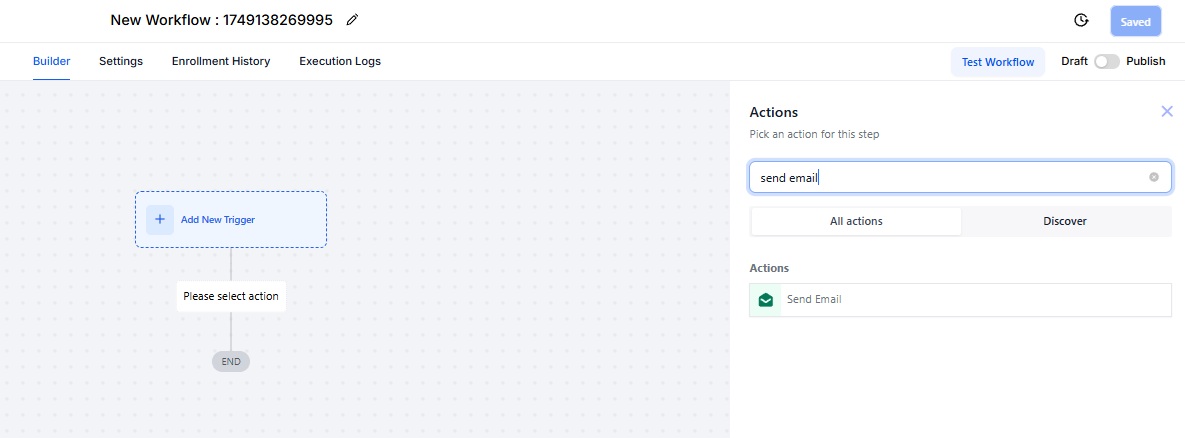The image size is (1185, 438).
Task: Click the green Send Email envelope icon
Action: pyautogui.click(x=766, y=300)
